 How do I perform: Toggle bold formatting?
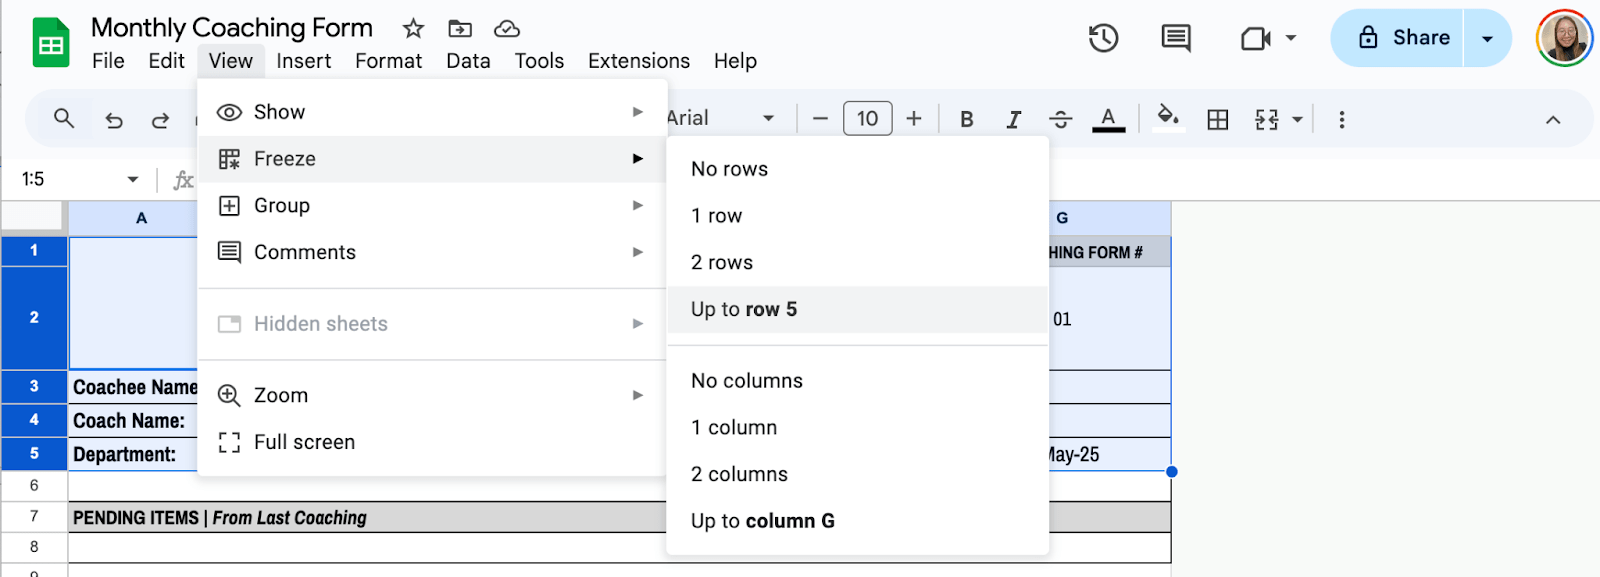tap(966, 120)
